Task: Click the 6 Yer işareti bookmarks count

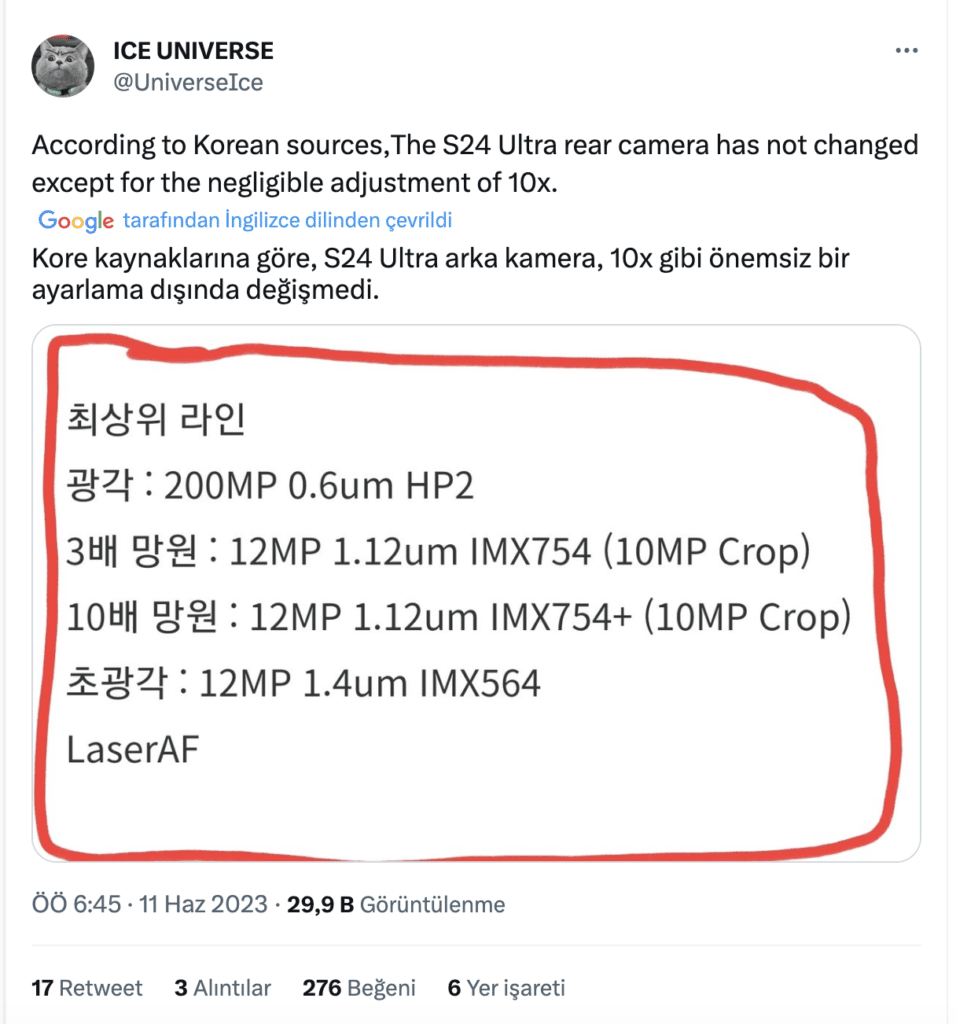Action: pyautogui.click(x=506, y=988)
